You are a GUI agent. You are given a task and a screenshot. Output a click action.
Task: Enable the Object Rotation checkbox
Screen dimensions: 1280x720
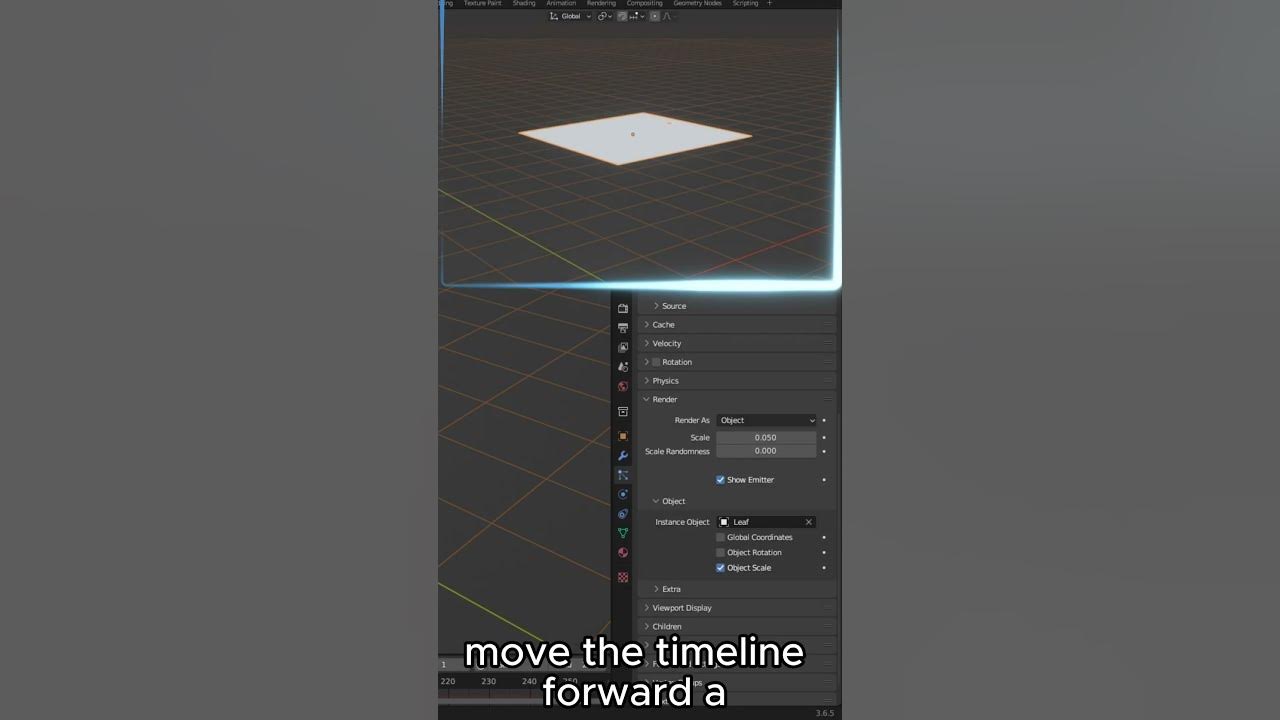coord(720,552)
